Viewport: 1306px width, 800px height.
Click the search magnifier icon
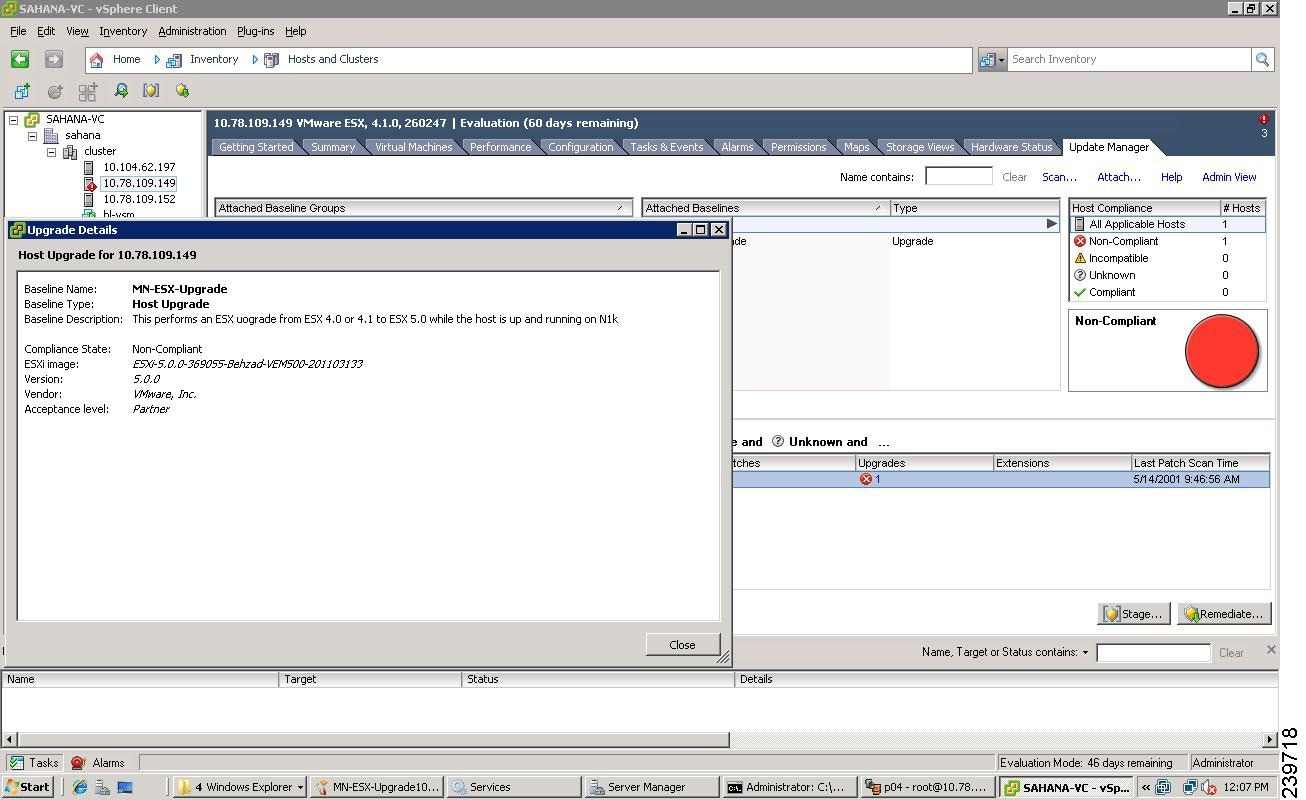click(1262, 60)
